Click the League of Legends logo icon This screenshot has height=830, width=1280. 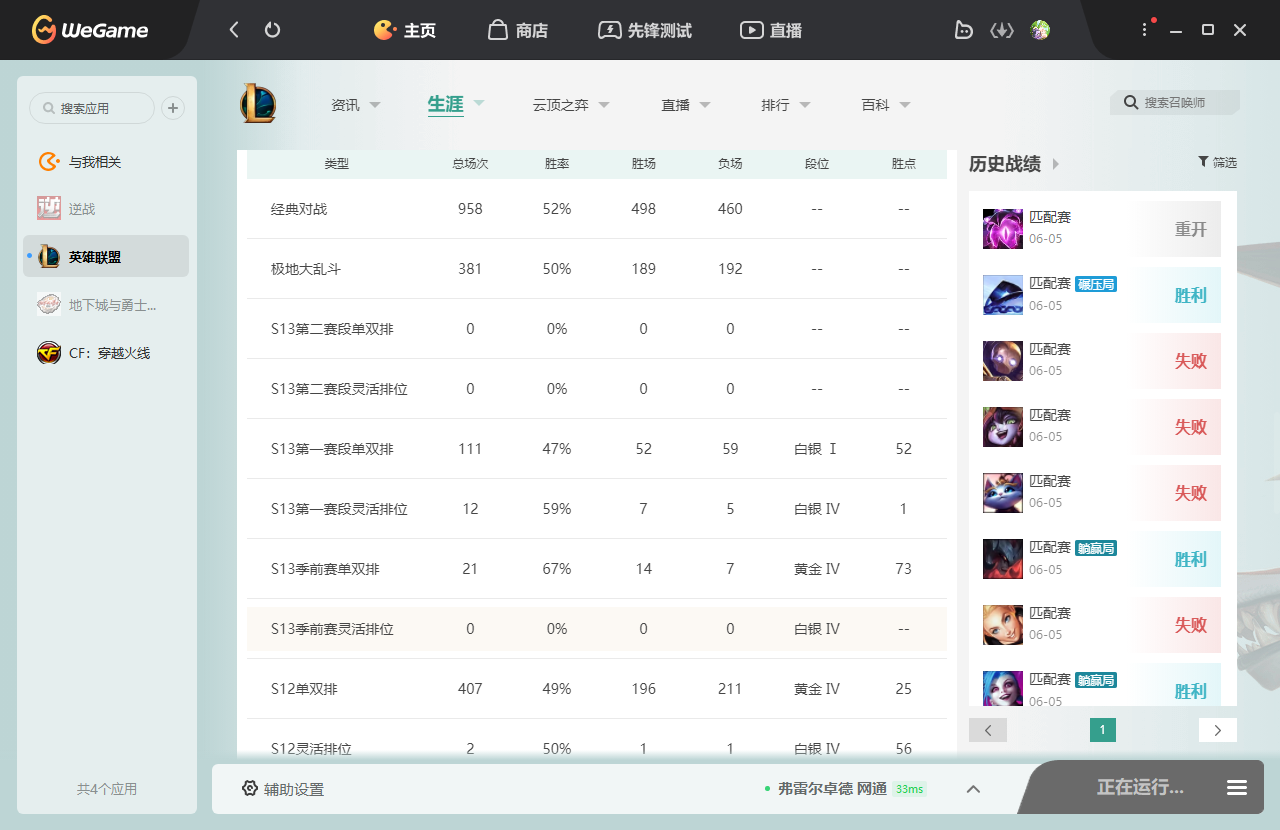[258, 104]
